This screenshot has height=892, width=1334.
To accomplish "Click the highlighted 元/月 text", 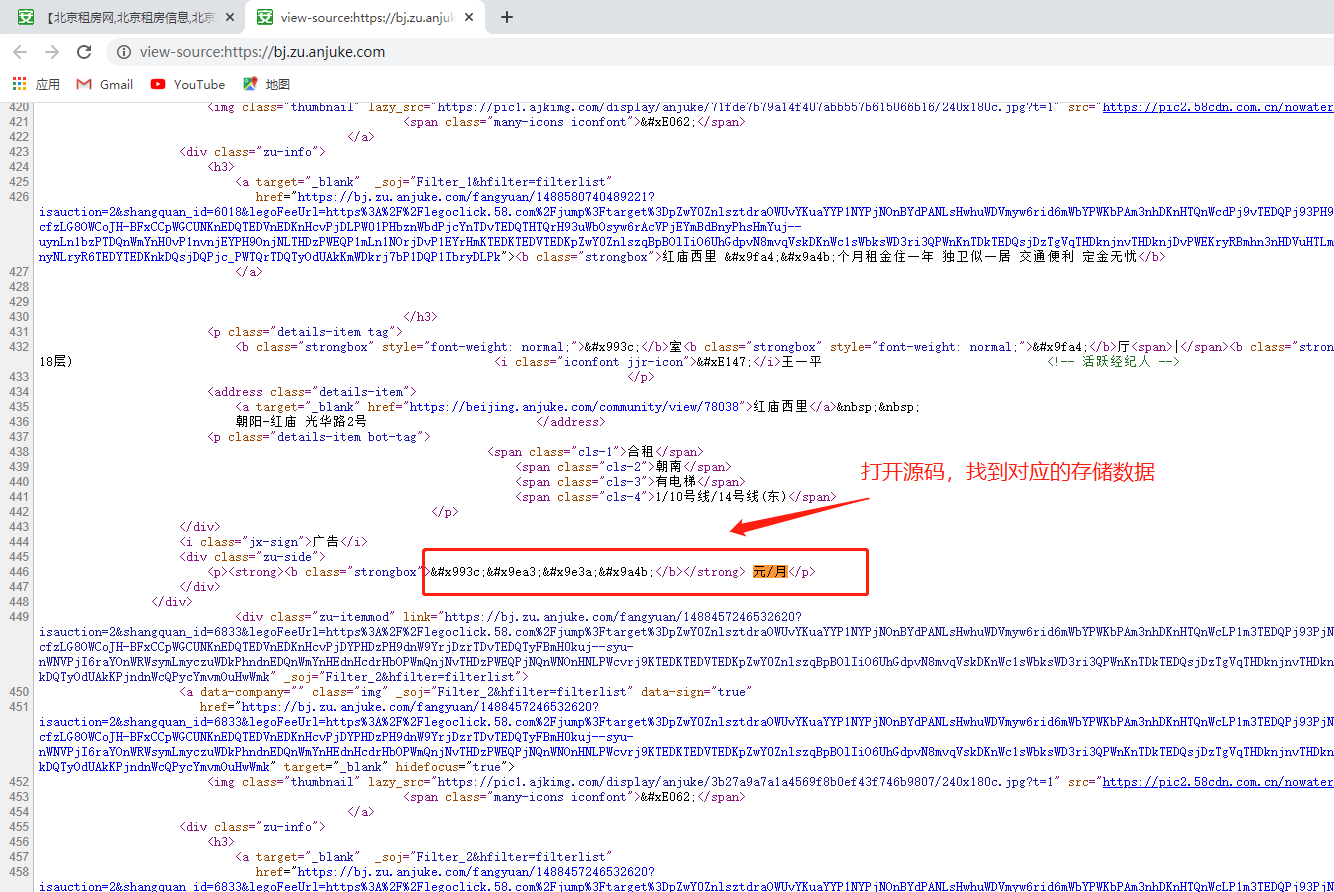I will 770,570.
